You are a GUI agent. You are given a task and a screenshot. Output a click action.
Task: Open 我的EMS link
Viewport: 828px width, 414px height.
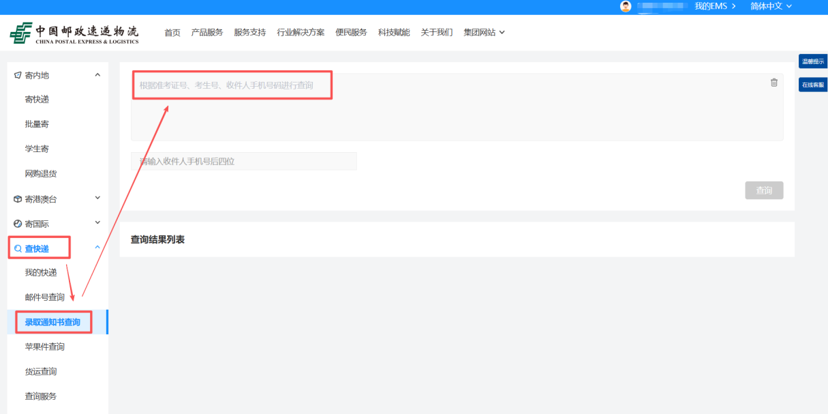(x=715, y=6)
